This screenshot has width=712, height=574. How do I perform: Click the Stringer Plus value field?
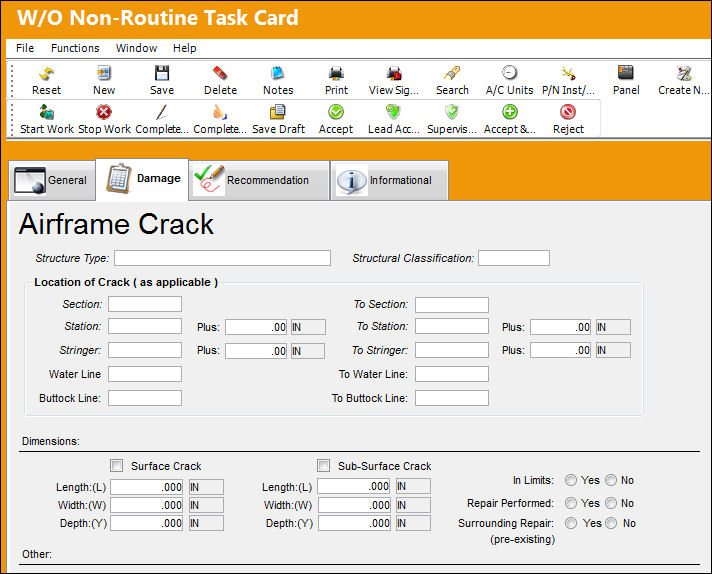(256, 351)
